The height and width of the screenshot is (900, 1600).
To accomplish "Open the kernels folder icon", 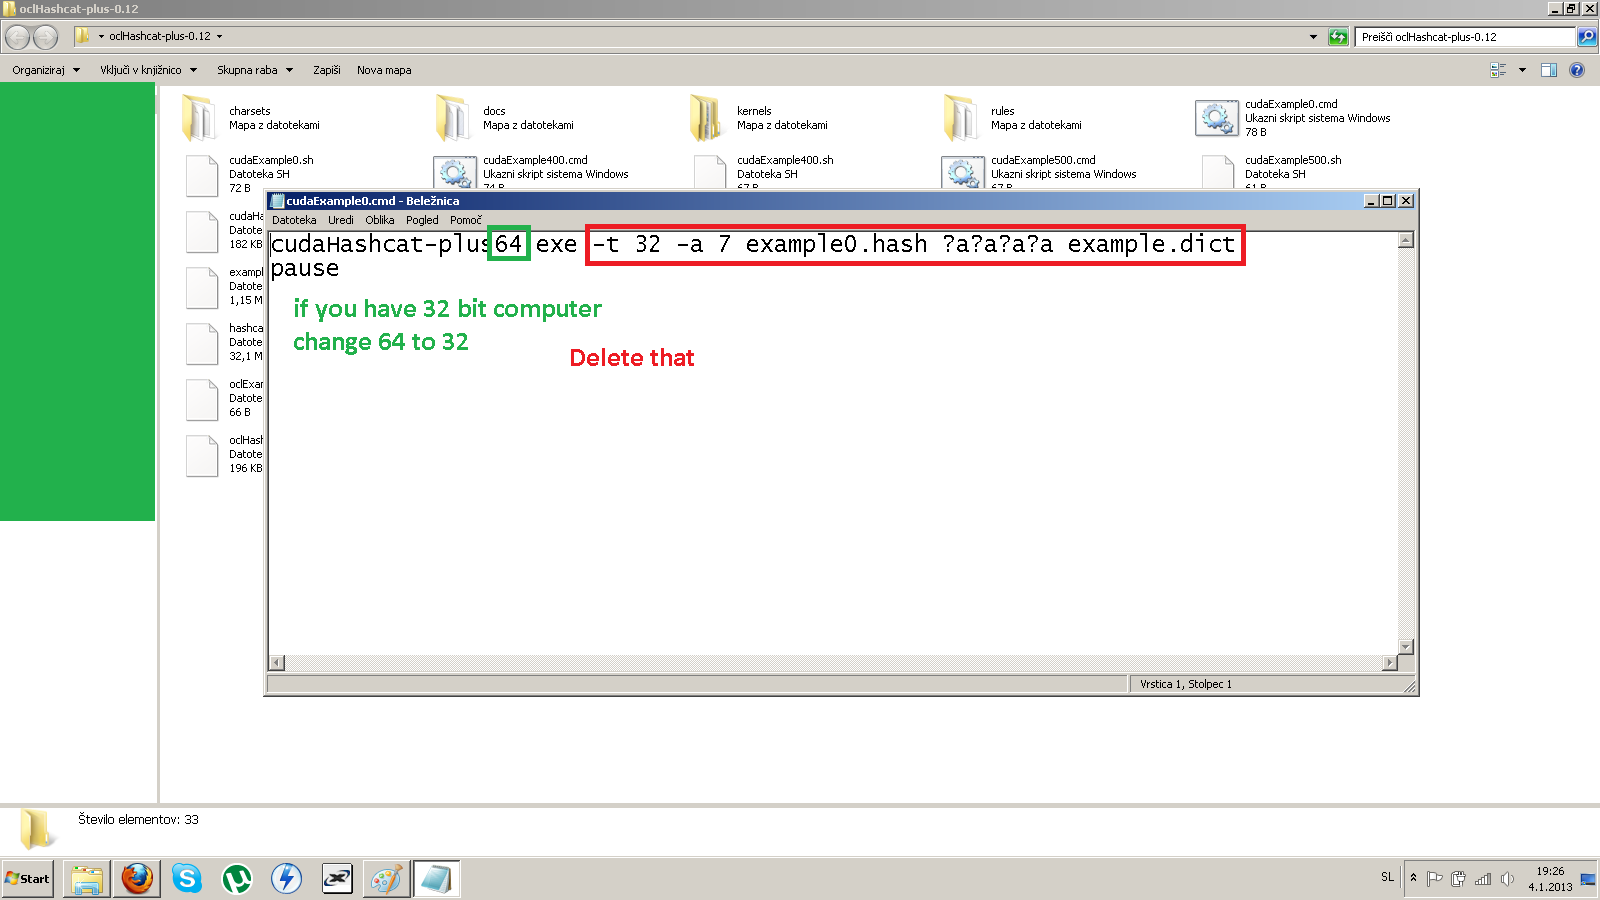I will tap(707, 118).
